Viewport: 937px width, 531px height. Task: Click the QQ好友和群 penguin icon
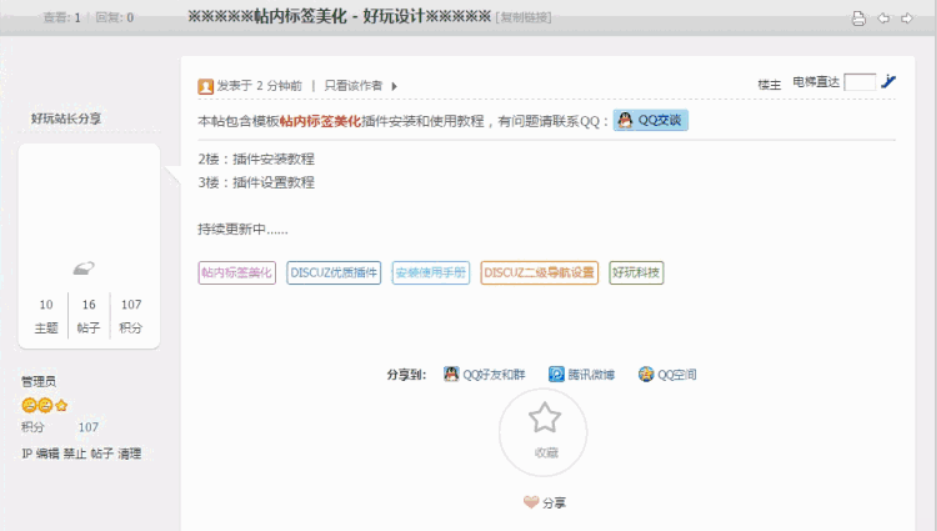(x=451, y=374)
